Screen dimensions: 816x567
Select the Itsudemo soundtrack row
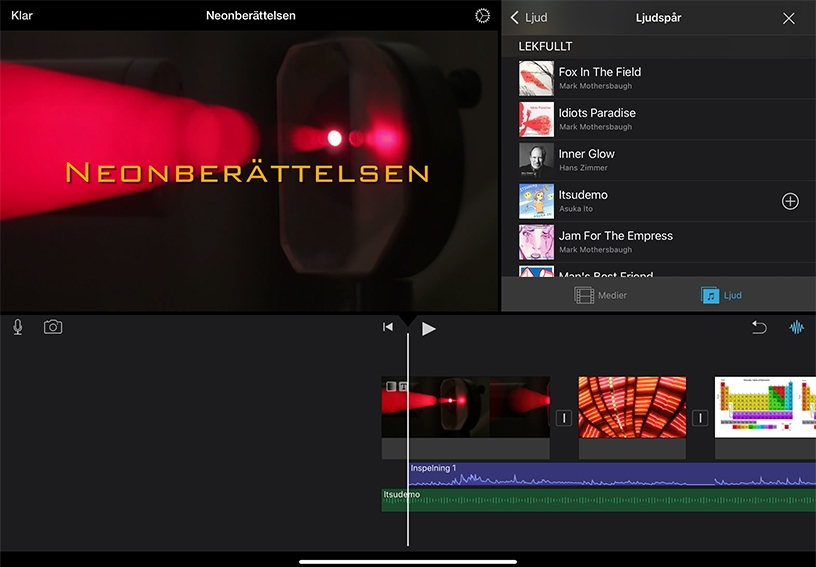659,201
